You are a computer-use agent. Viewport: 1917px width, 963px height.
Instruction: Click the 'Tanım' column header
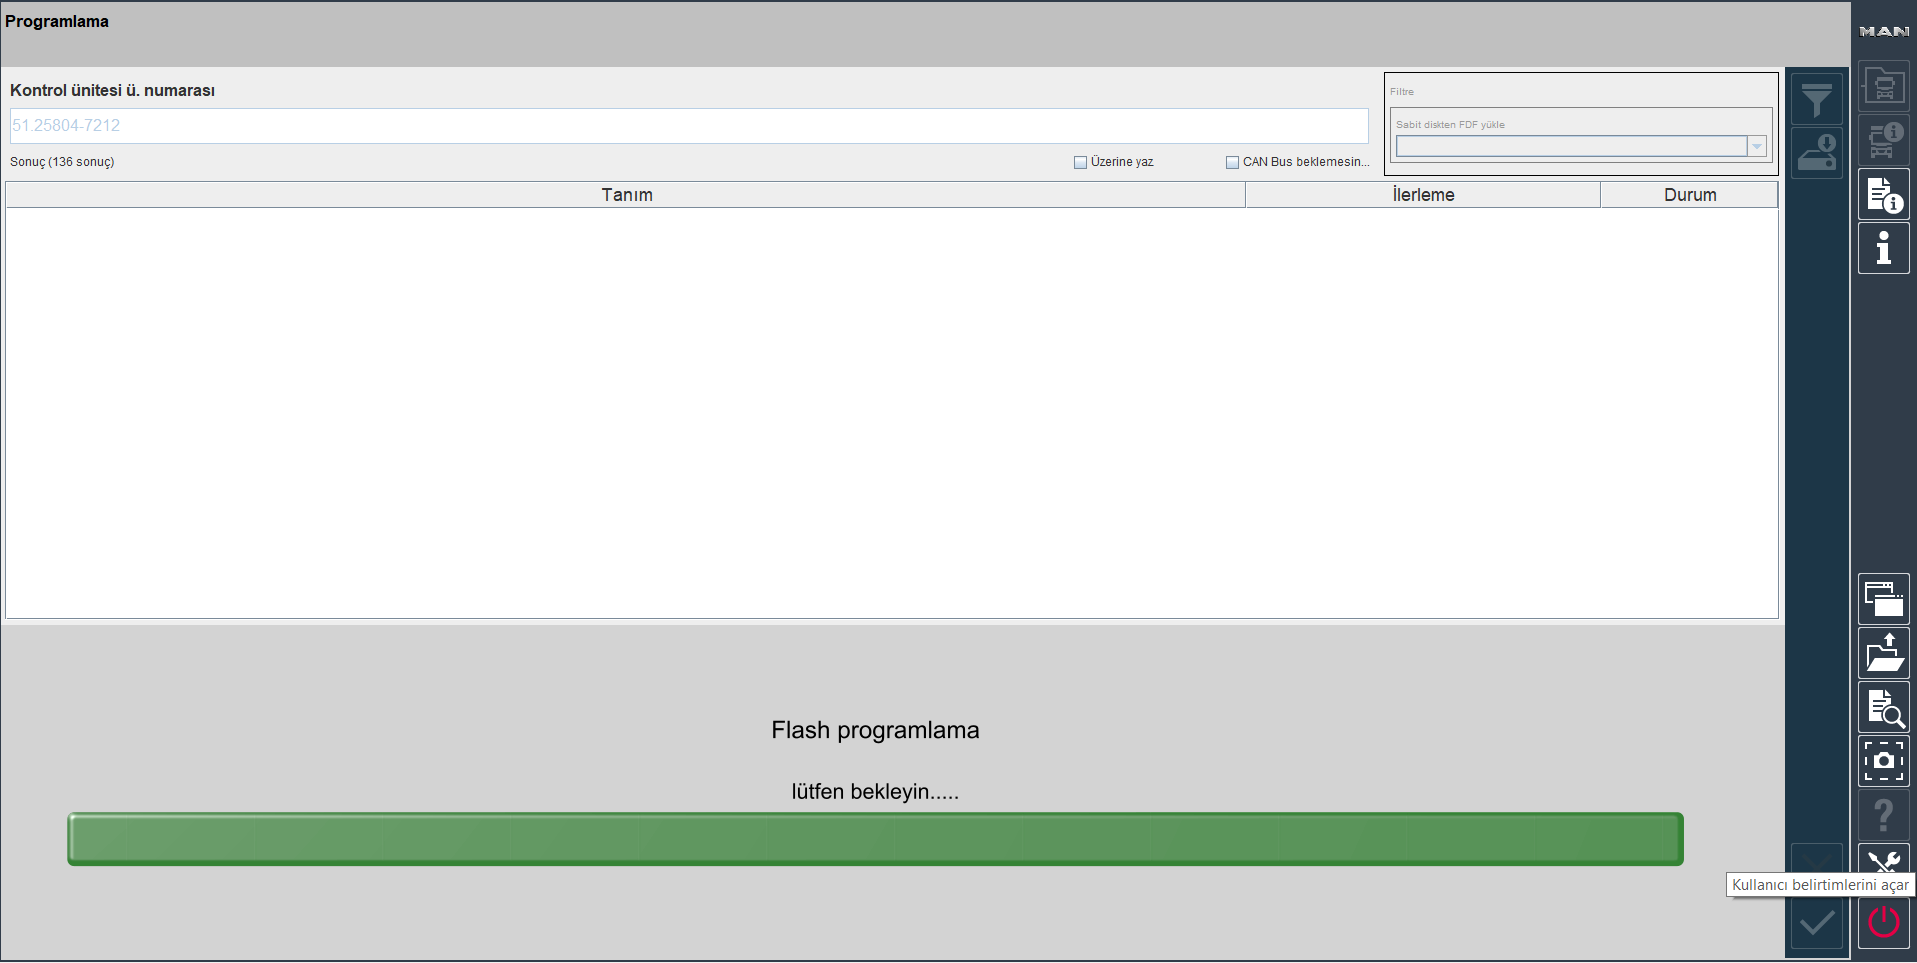coord(626,195)
